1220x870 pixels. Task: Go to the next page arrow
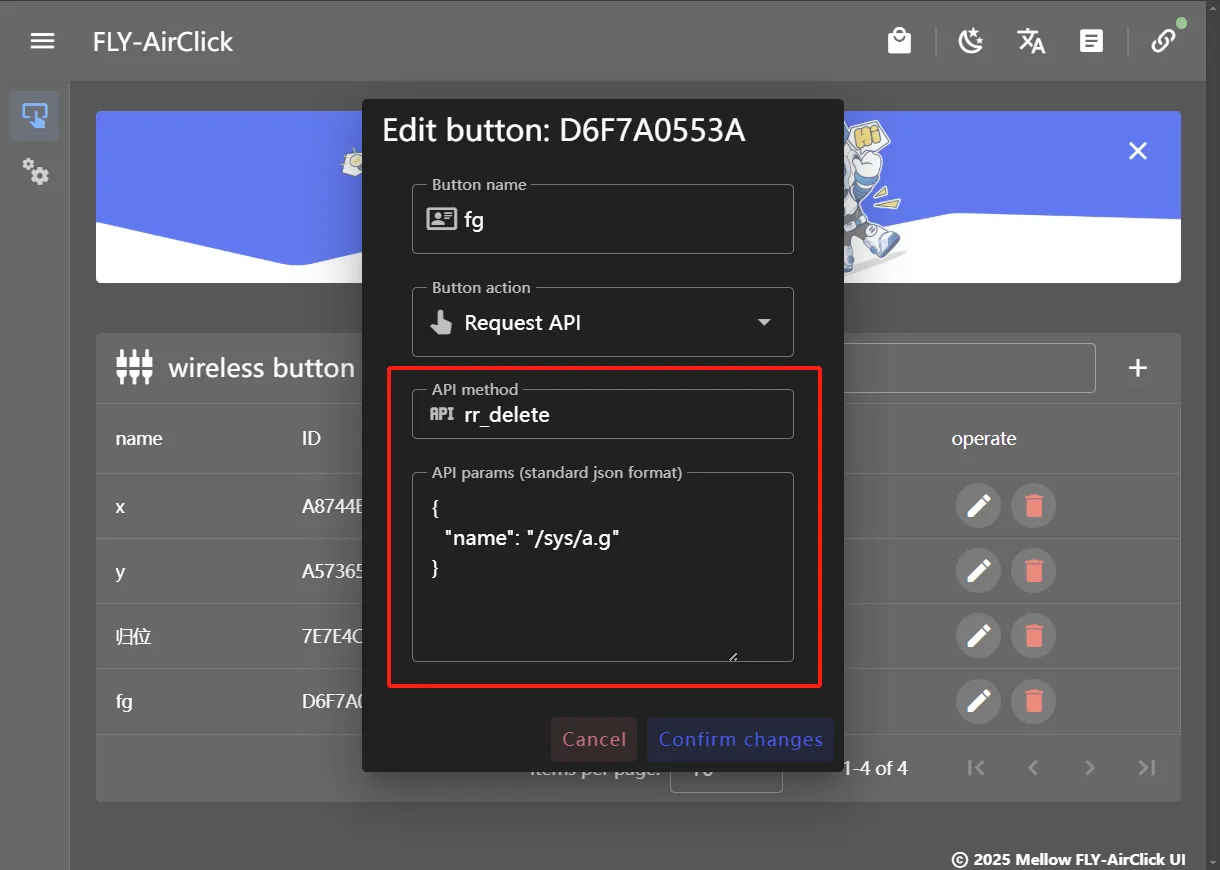1090,768
